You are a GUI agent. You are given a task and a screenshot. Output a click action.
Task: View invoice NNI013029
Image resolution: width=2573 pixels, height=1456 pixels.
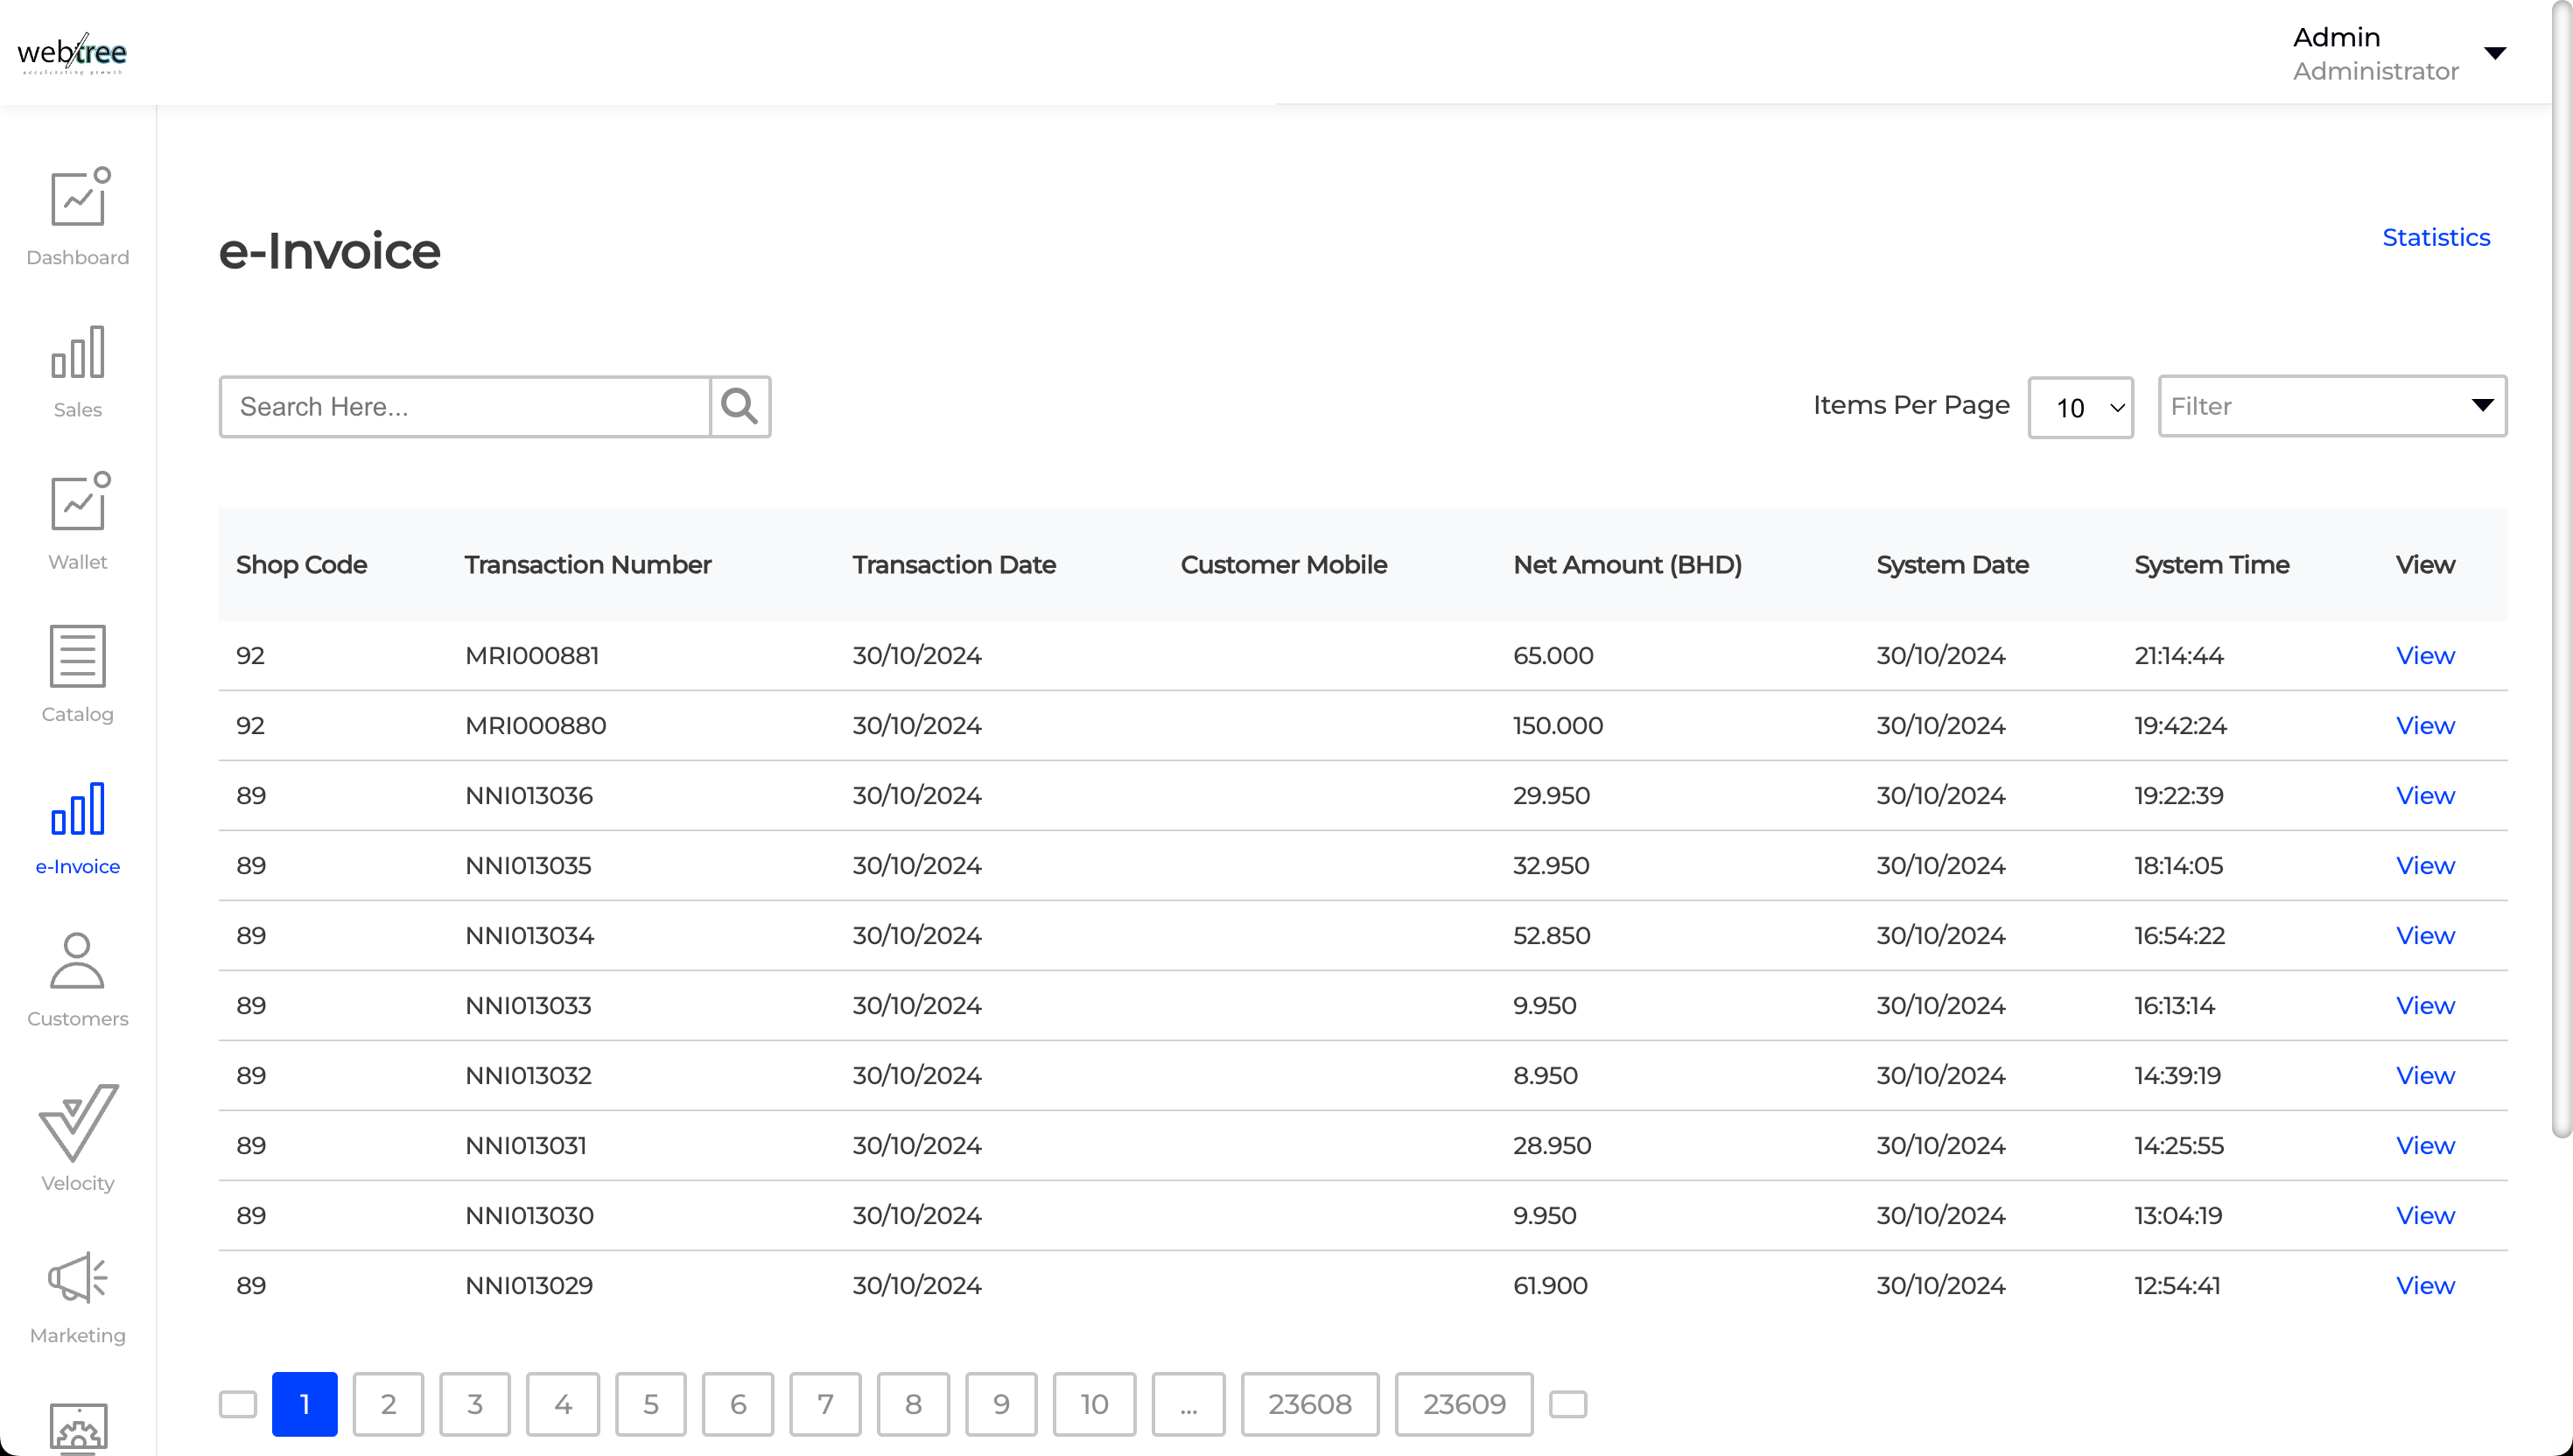coord(2425,1286)
